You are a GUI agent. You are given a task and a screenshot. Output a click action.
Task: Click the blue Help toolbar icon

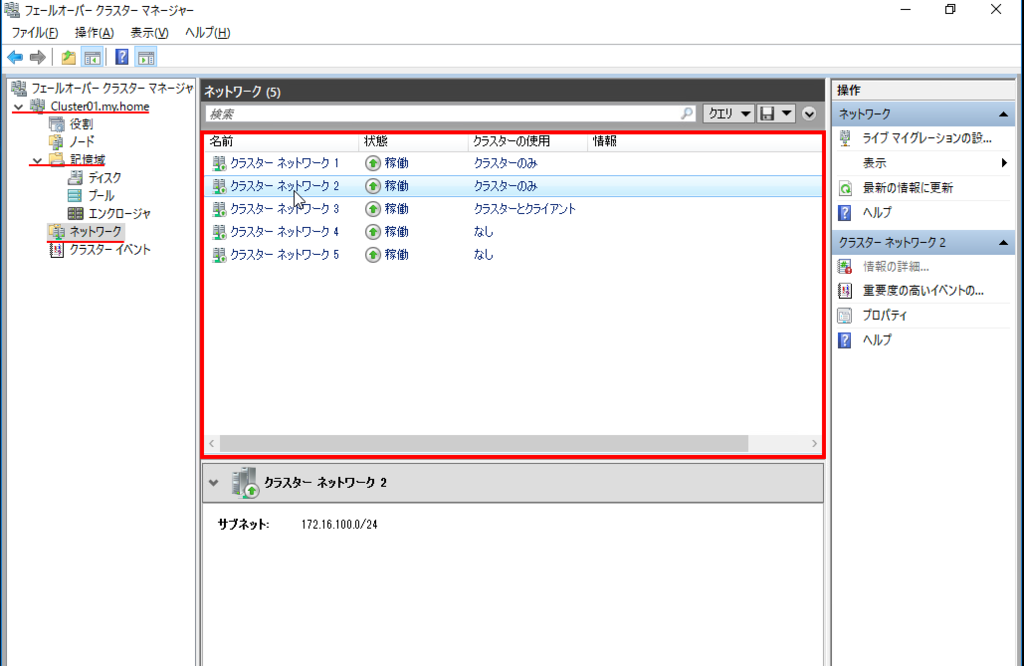[x=121, y=57]
